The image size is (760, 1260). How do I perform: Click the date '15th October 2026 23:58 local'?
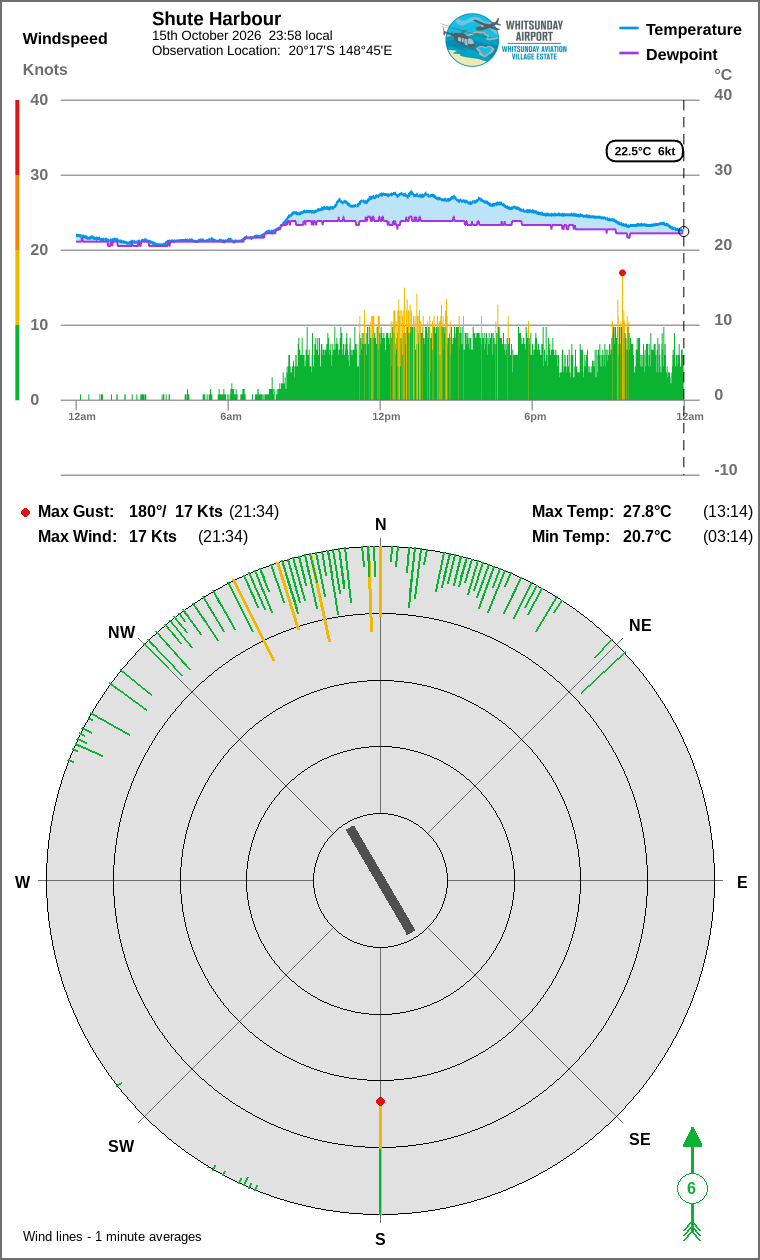coord(242,35)
